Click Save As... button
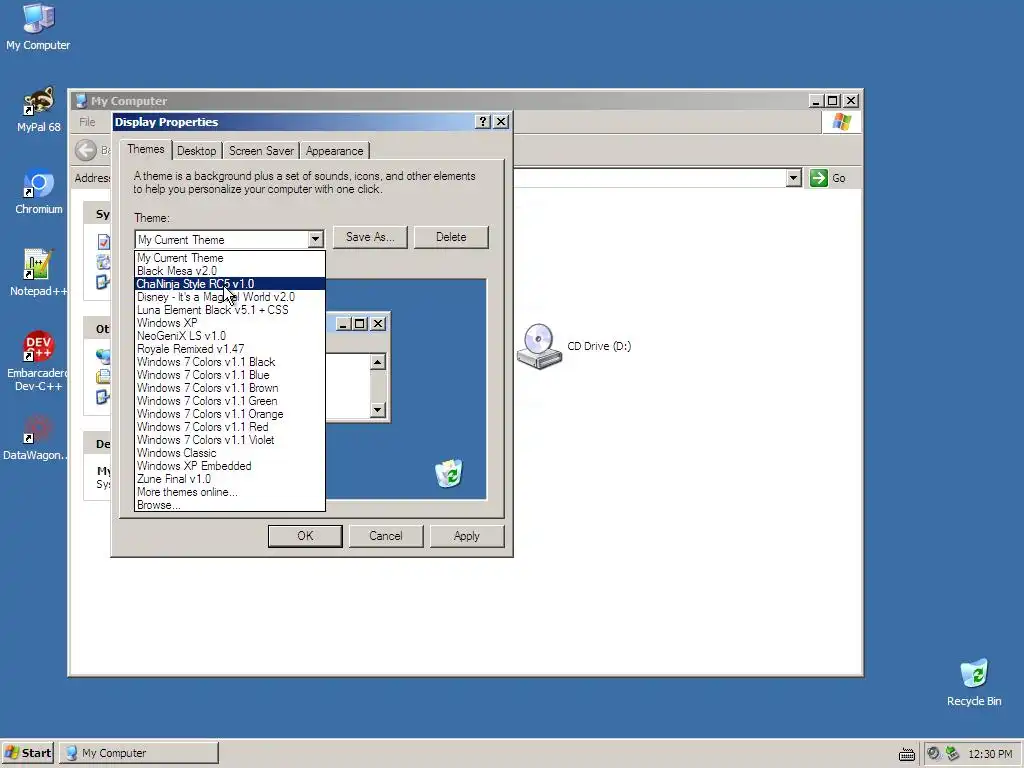 (370, 237)
